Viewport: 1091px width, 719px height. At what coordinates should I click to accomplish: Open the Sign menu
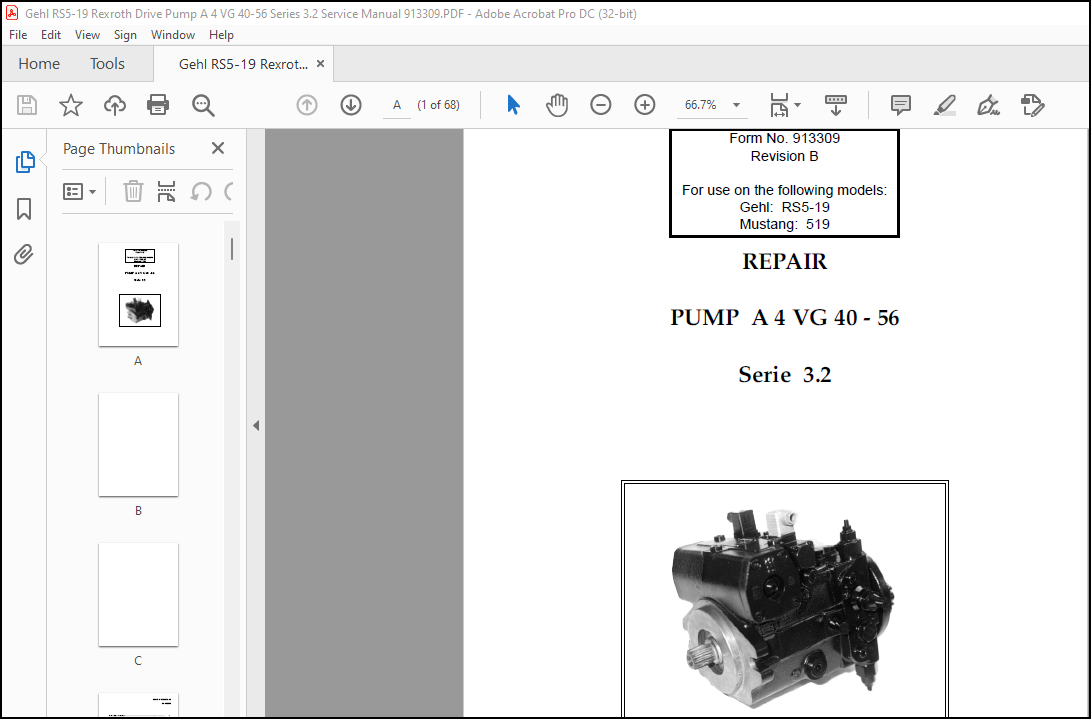click(125, 35)
